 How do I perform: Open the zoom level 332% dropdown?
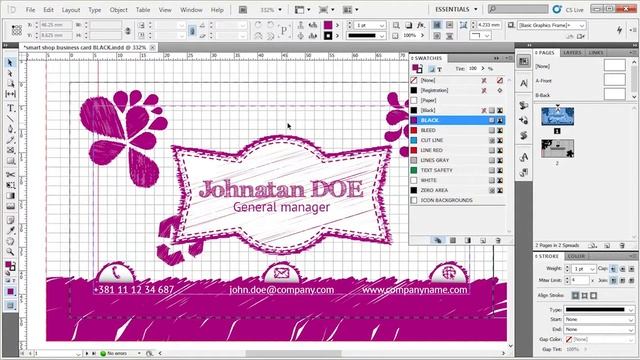click(x=280, y=9)
